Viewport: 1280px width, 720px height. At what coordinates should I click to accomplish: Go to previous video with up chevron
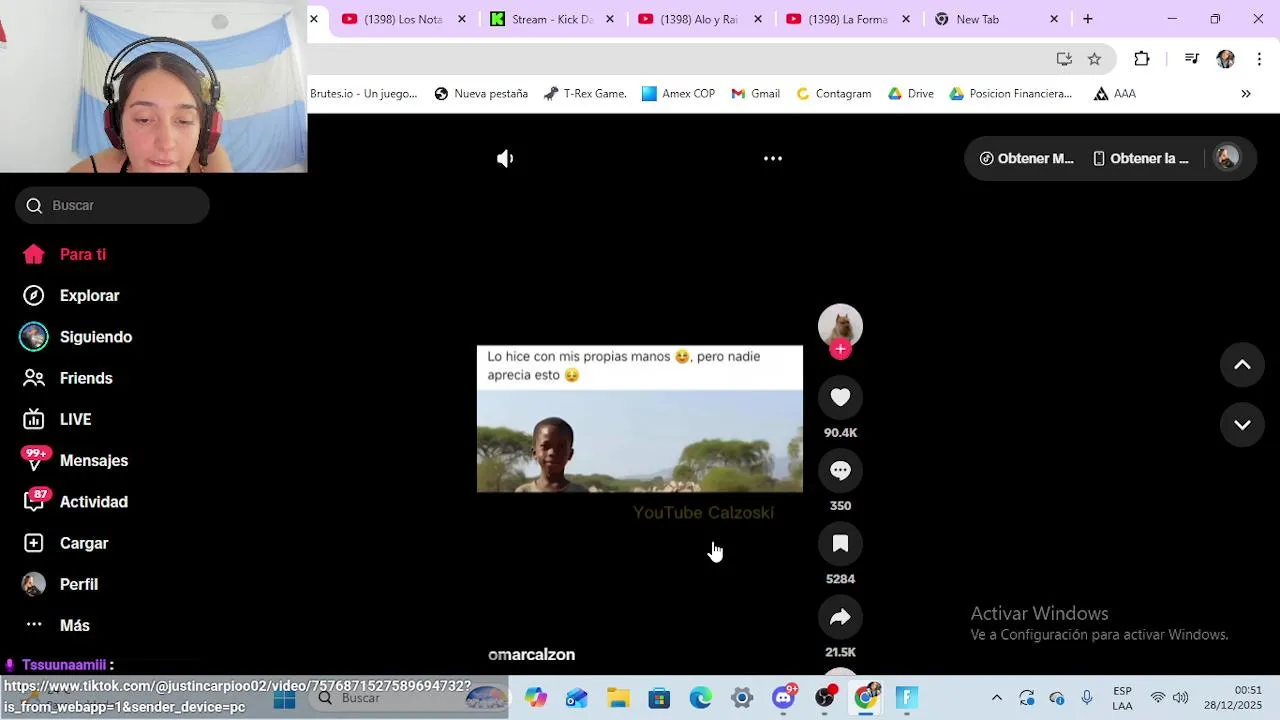pos(1242,365)
